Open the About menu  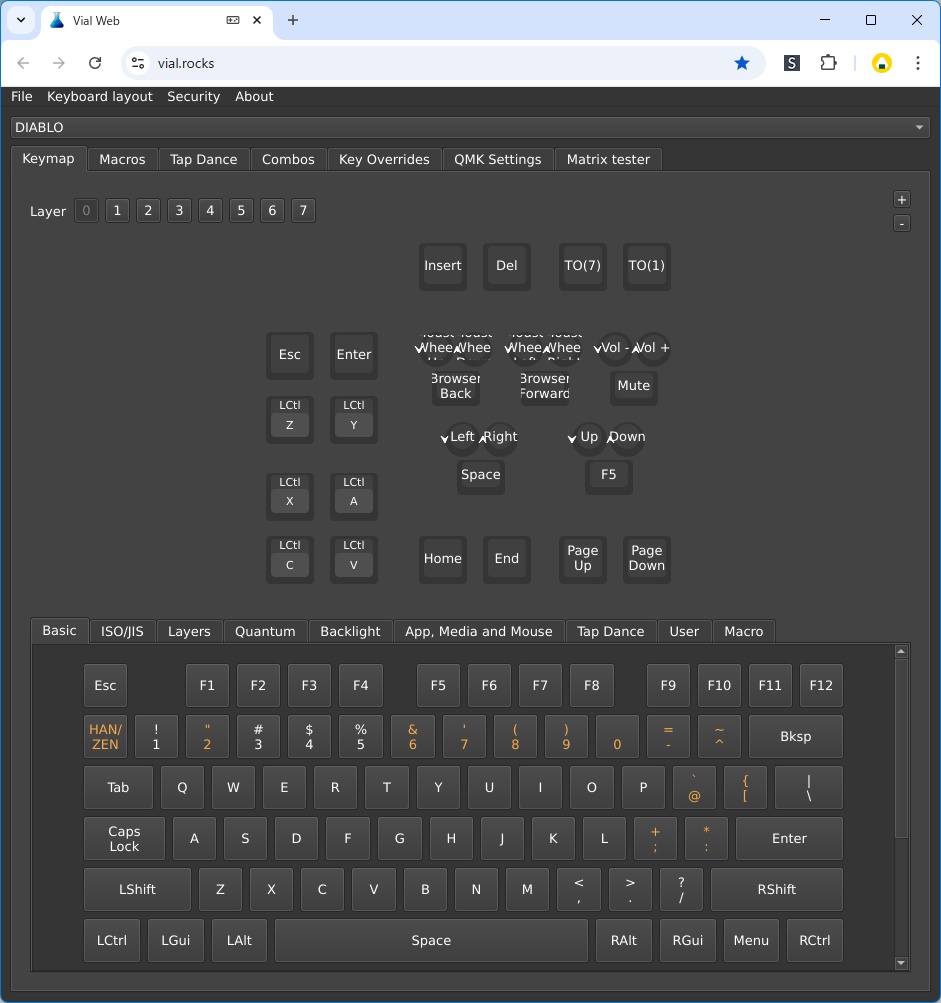click(254, 97)
